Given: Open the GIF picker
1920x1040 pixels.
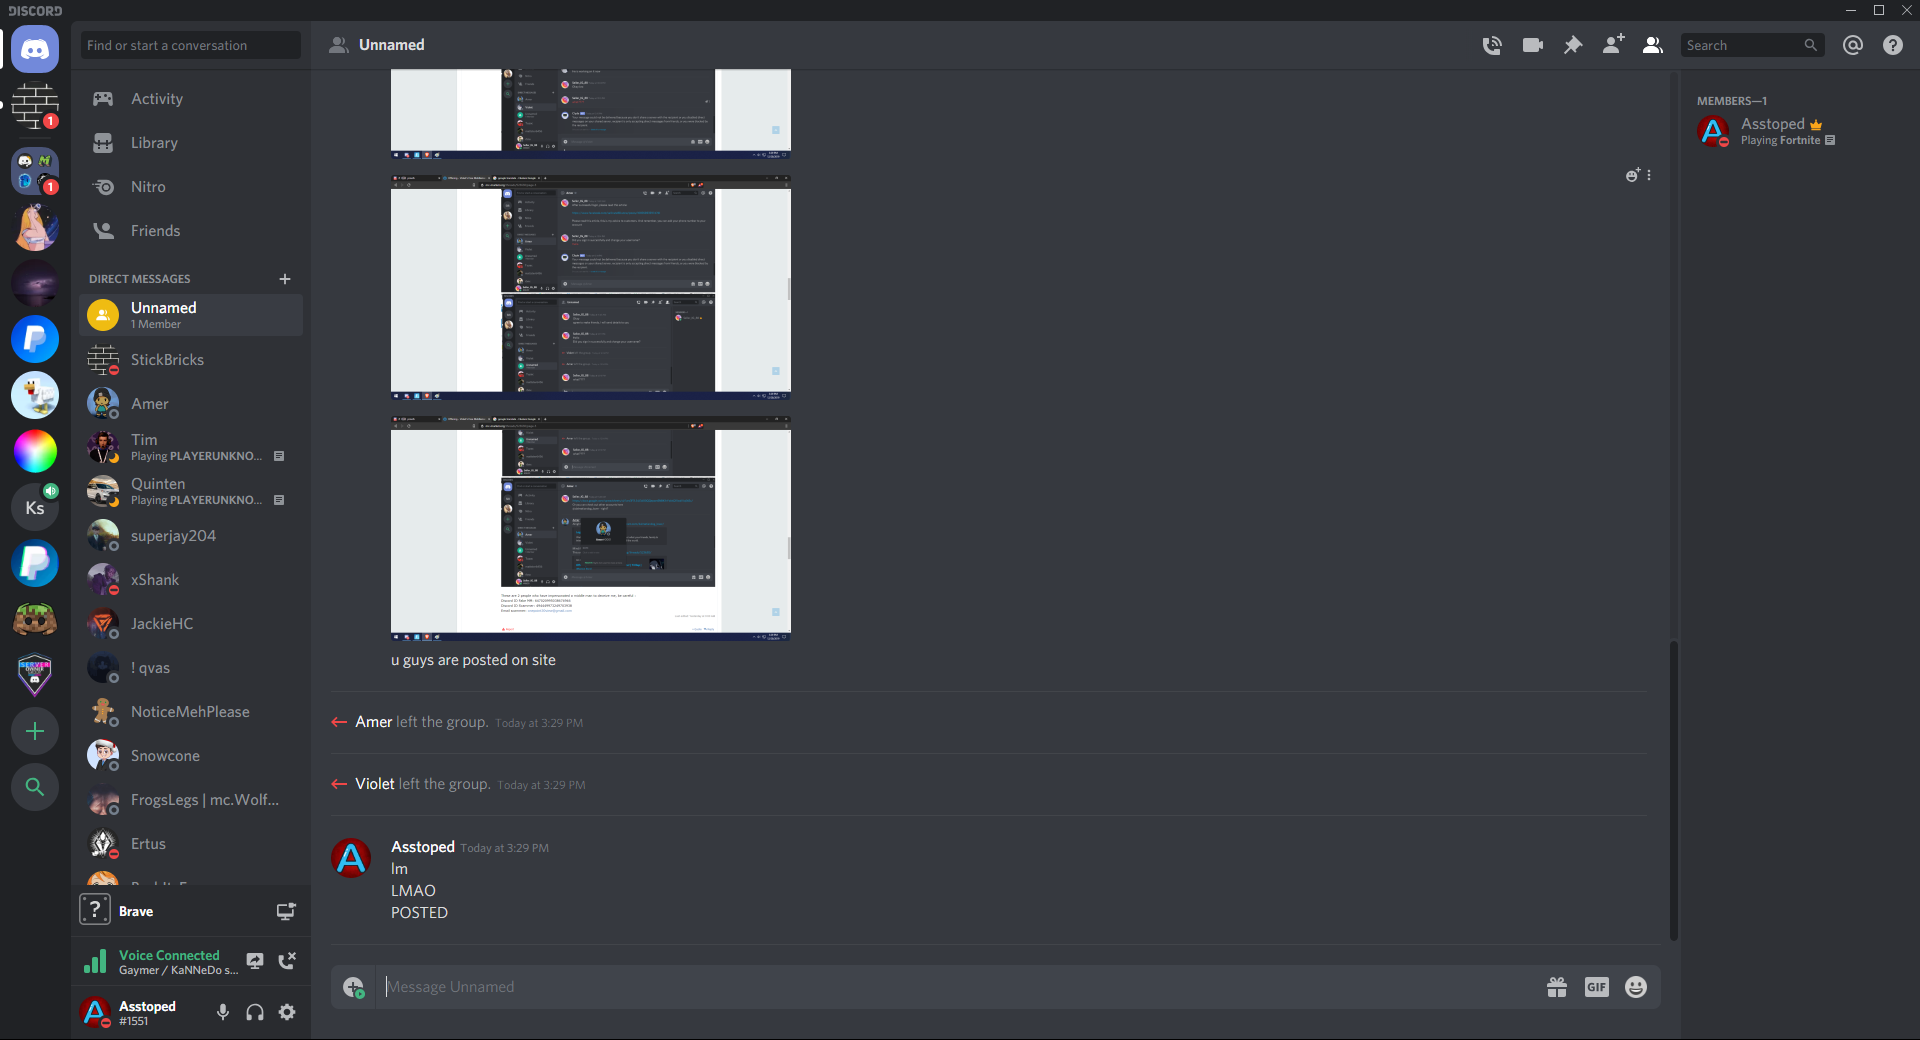Looking at the screenshot, I should point(1596,987).
